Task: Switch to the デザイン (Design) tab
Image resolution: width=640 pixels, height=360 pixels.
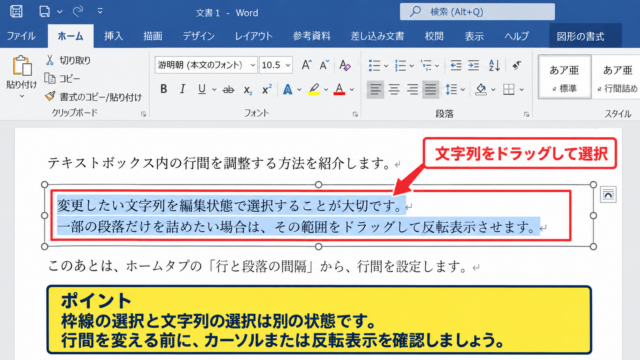Action: coord(198,36)
